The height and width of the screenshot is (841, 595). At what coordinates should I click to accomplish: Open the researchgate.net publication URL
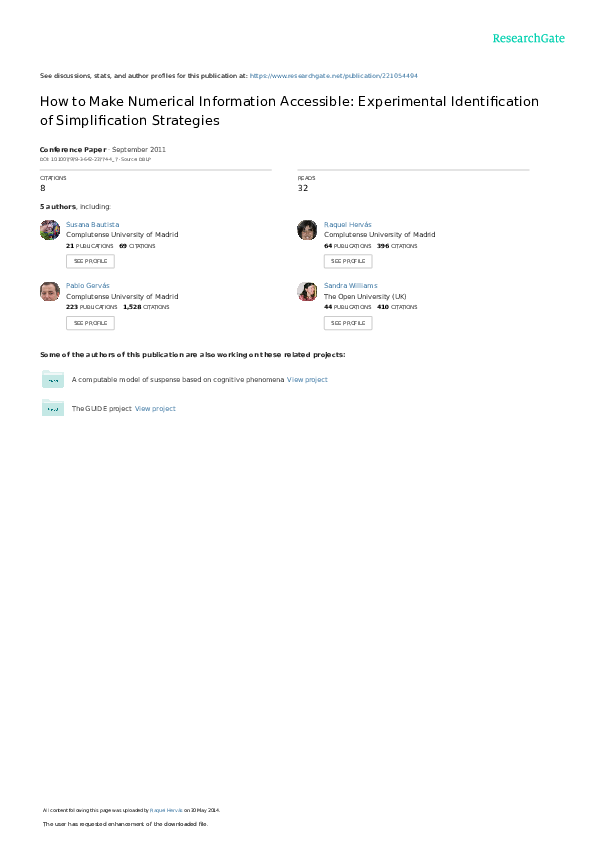334,76
